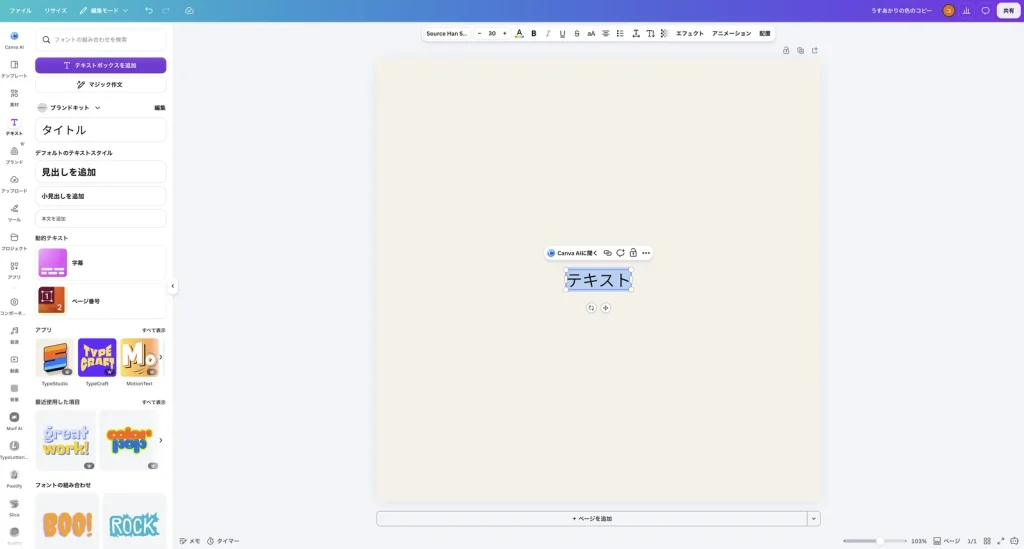Open the アップロード (Uploads) sidebar panel

tap(14, 183)
